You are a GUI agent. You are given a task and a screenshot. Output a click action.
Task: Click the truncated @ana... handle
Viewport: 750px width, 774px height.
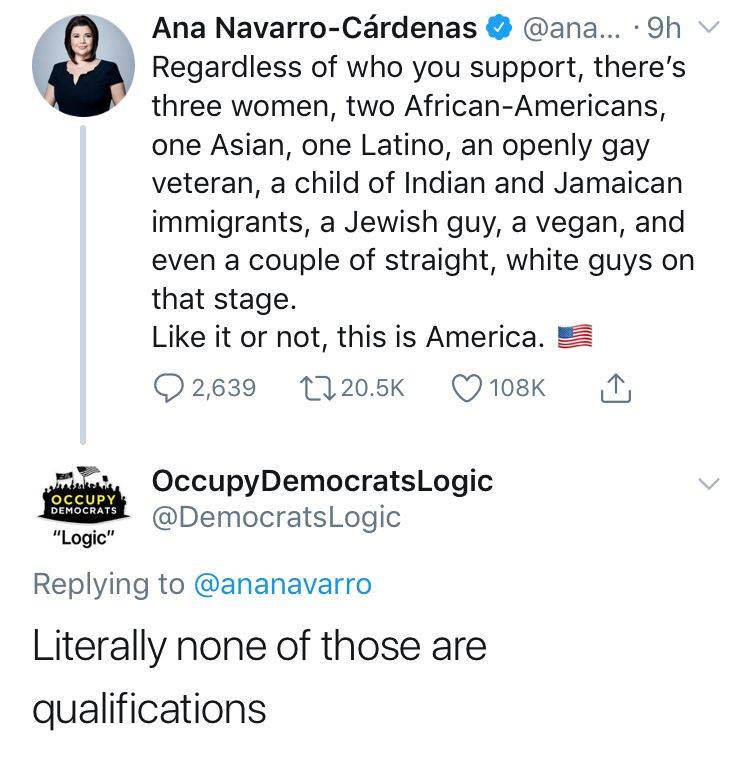[572, 29]
